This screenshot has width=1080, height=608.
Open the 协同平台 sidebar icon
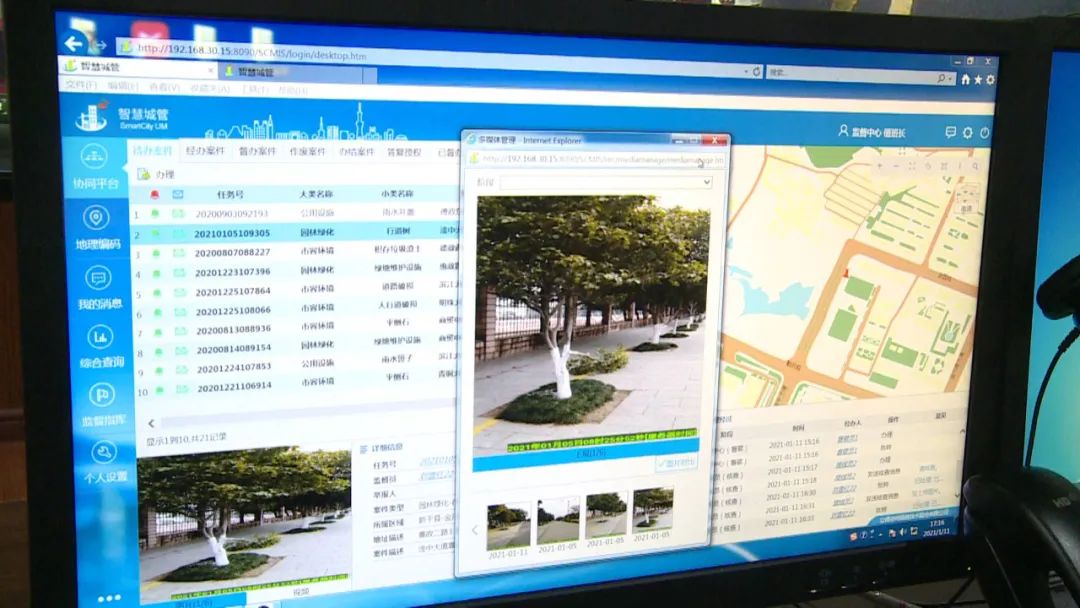pyautogui.click(x=94, y=157)
